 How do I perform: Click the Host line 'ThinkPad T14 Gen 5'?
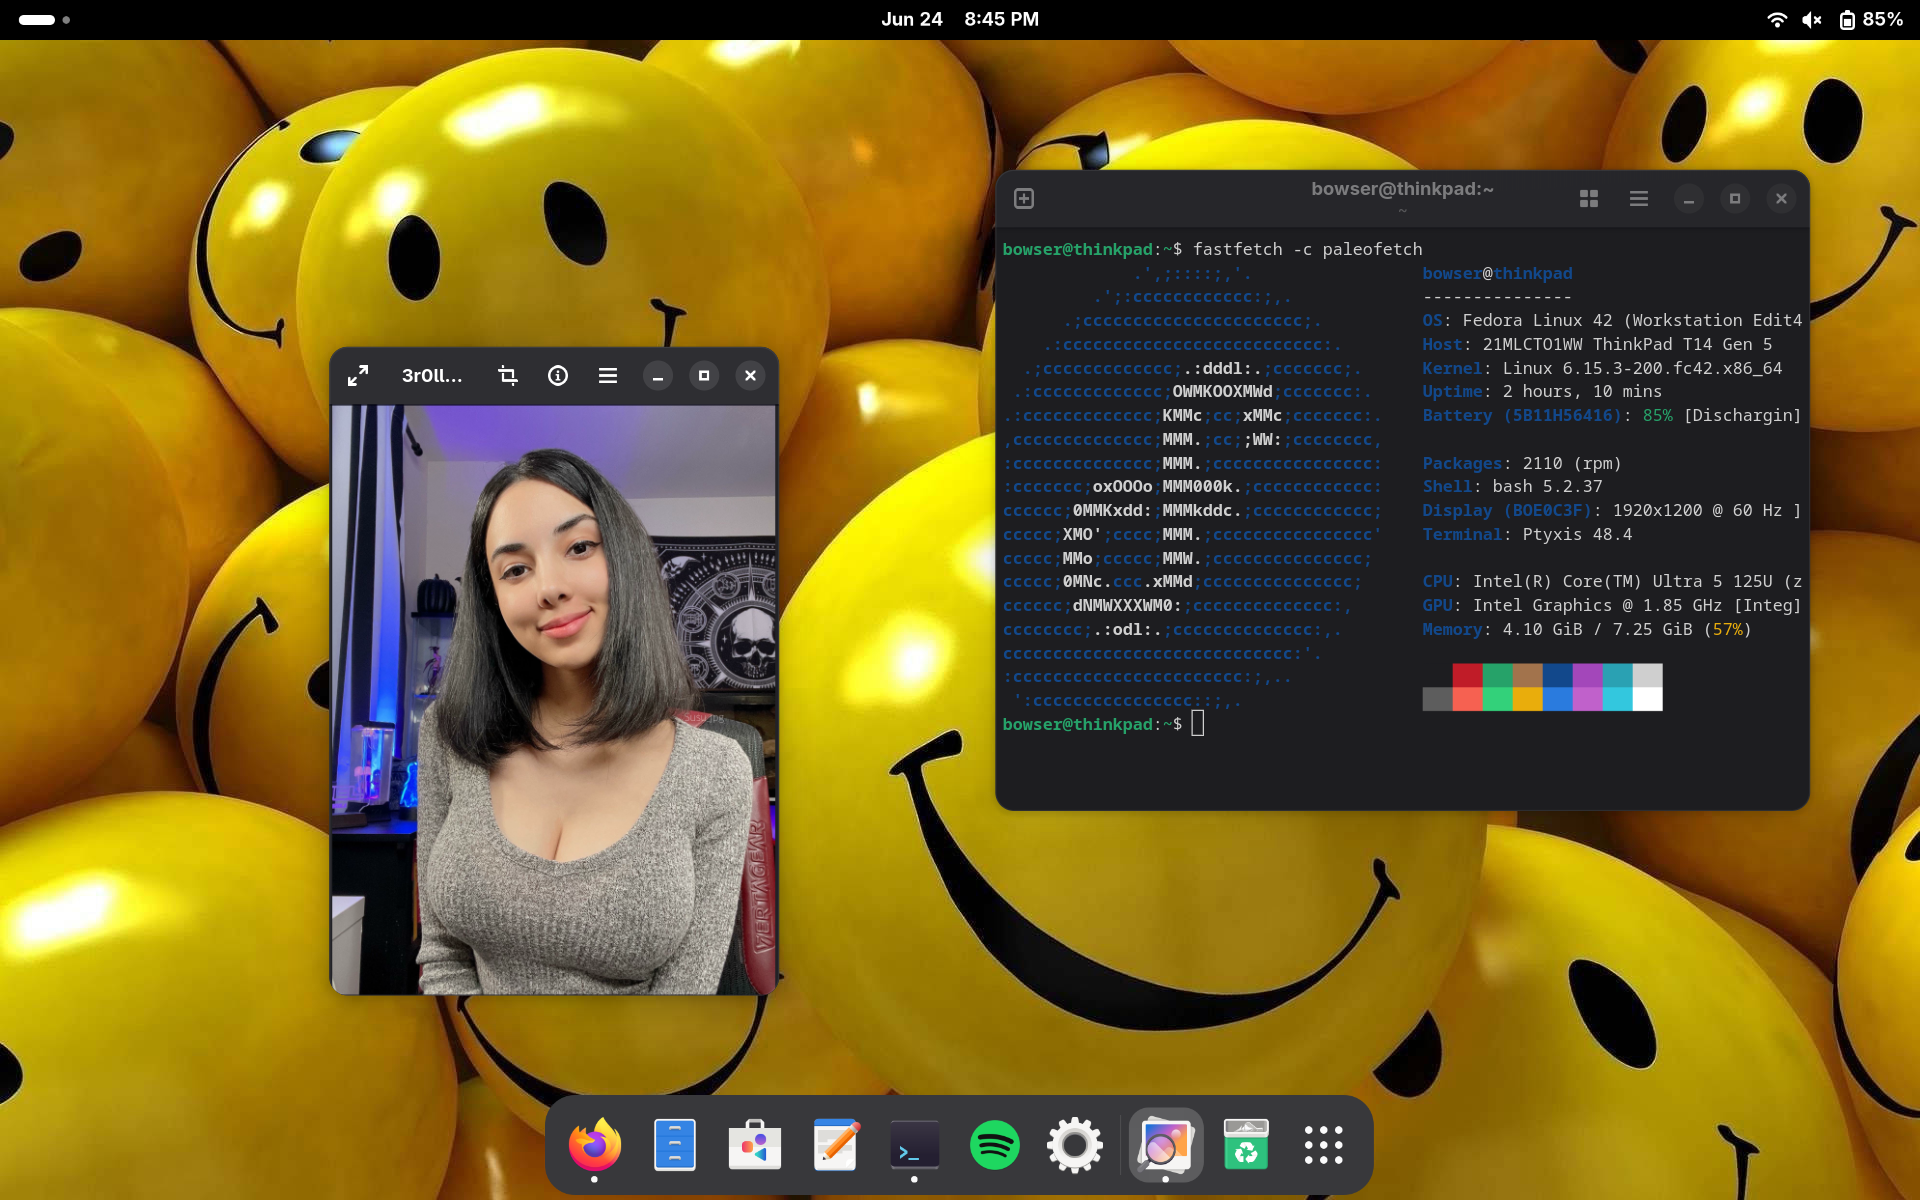(x=1597, y=344)
